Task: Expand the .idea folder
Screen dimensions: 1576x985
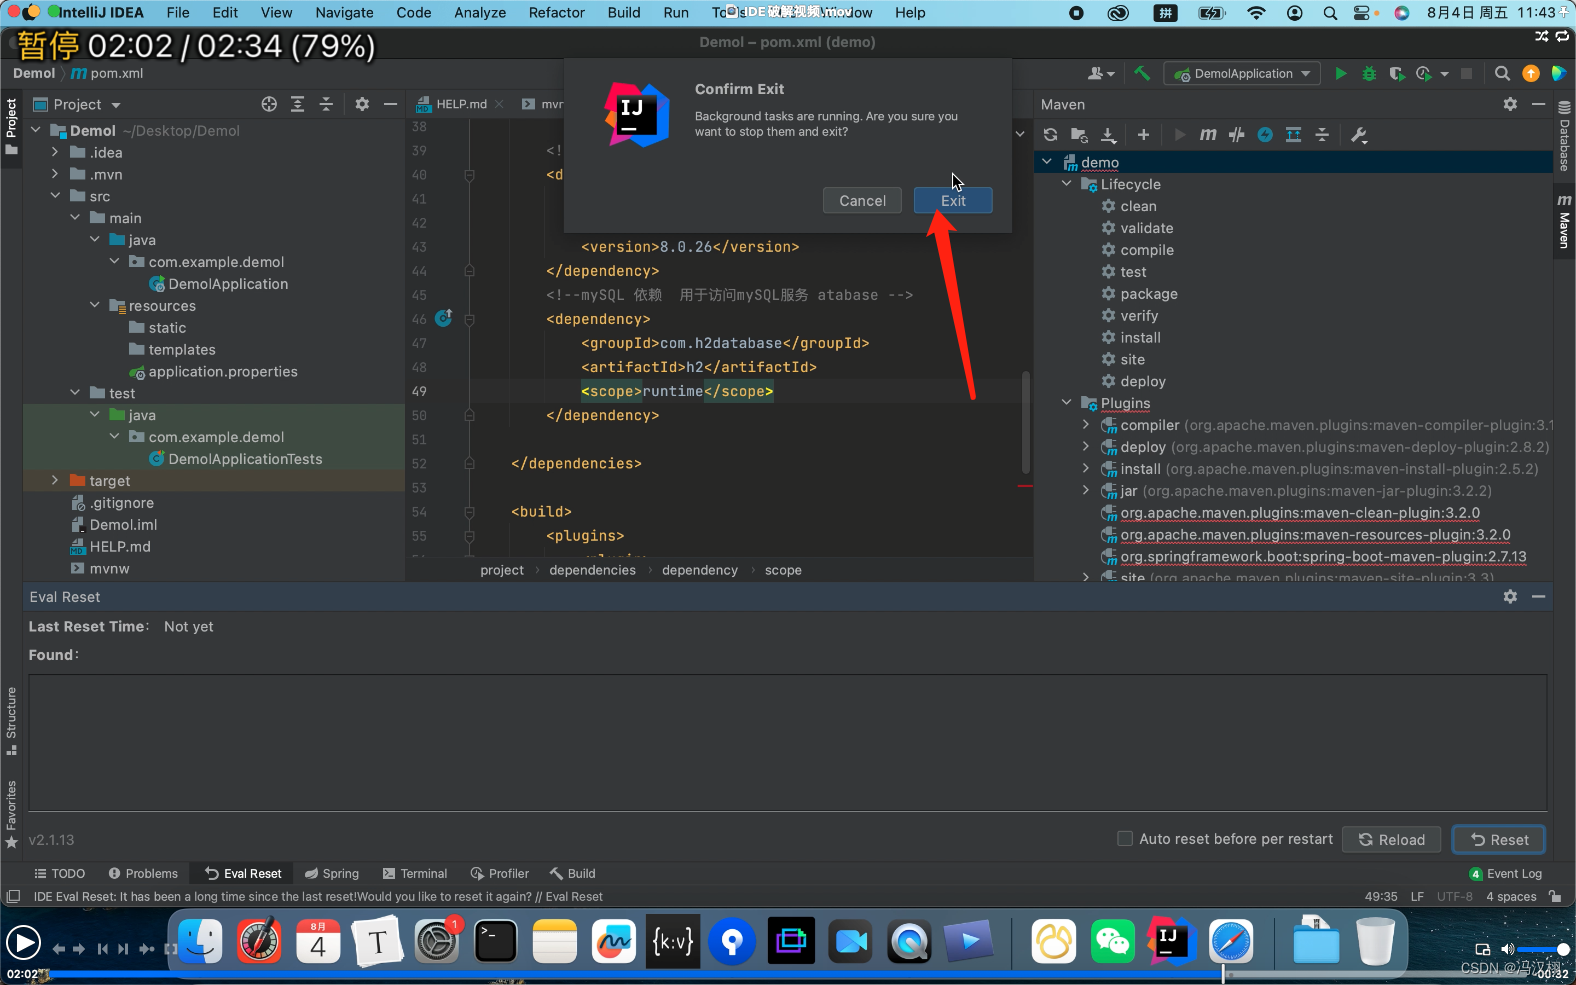Action: [55, 152]
